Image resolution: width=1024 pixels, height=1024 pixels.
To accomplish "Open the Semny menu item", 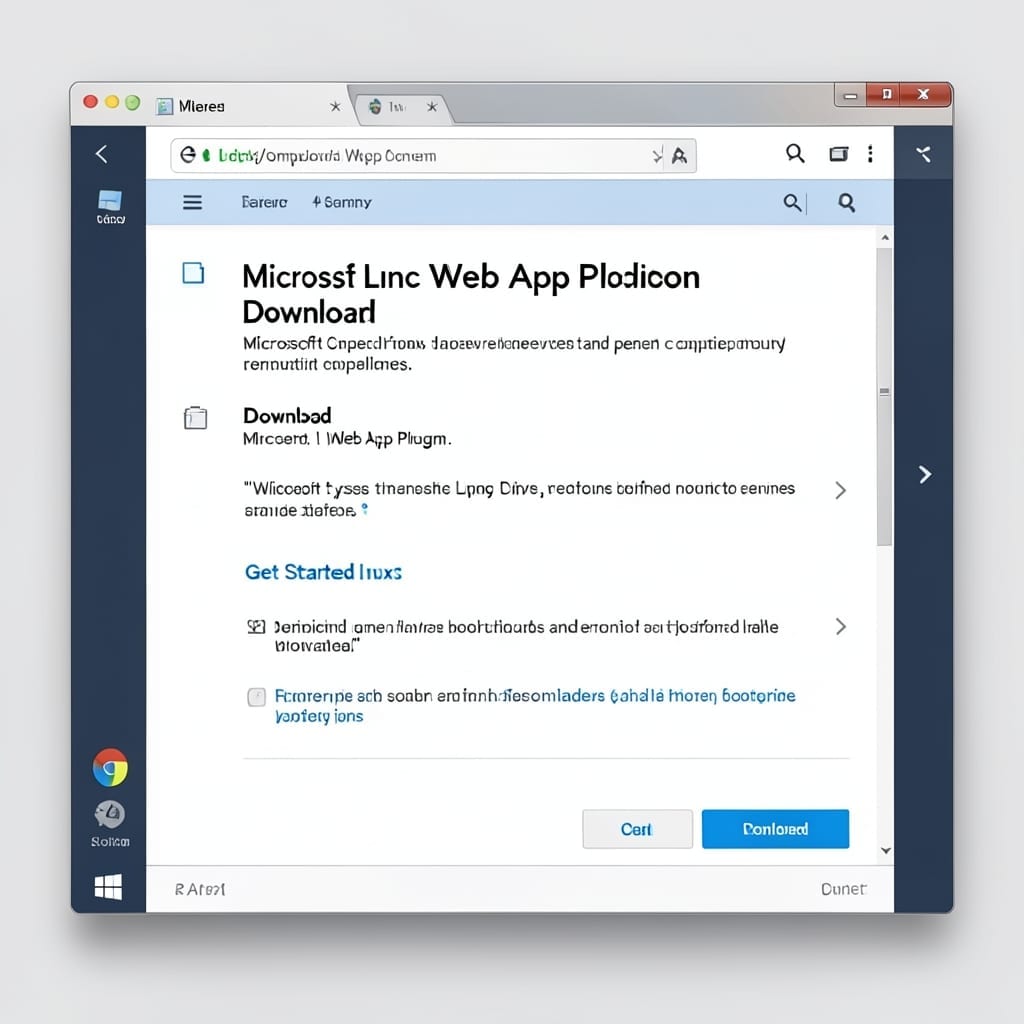I will [x=342, y=202].
